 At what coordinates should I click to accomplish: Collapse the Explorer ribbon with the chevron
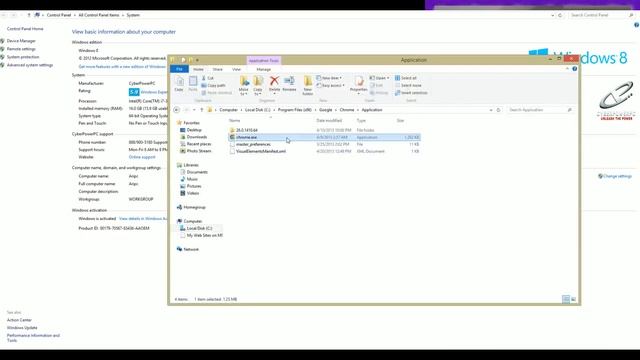(x=567, y=69)
